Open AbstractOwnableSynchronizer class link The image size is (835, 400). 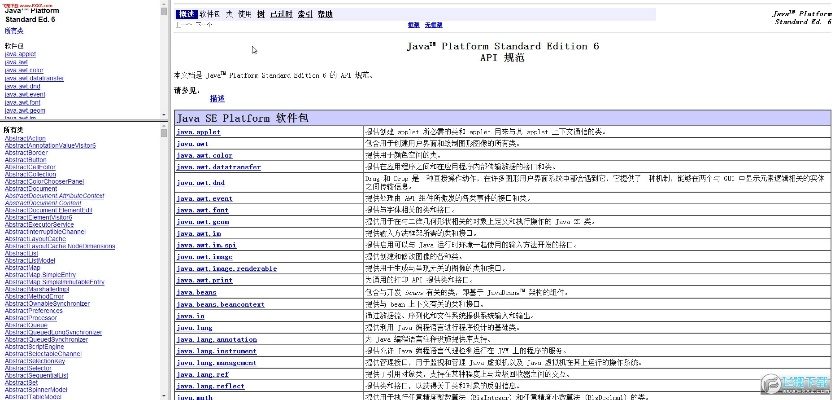point(47,304)
